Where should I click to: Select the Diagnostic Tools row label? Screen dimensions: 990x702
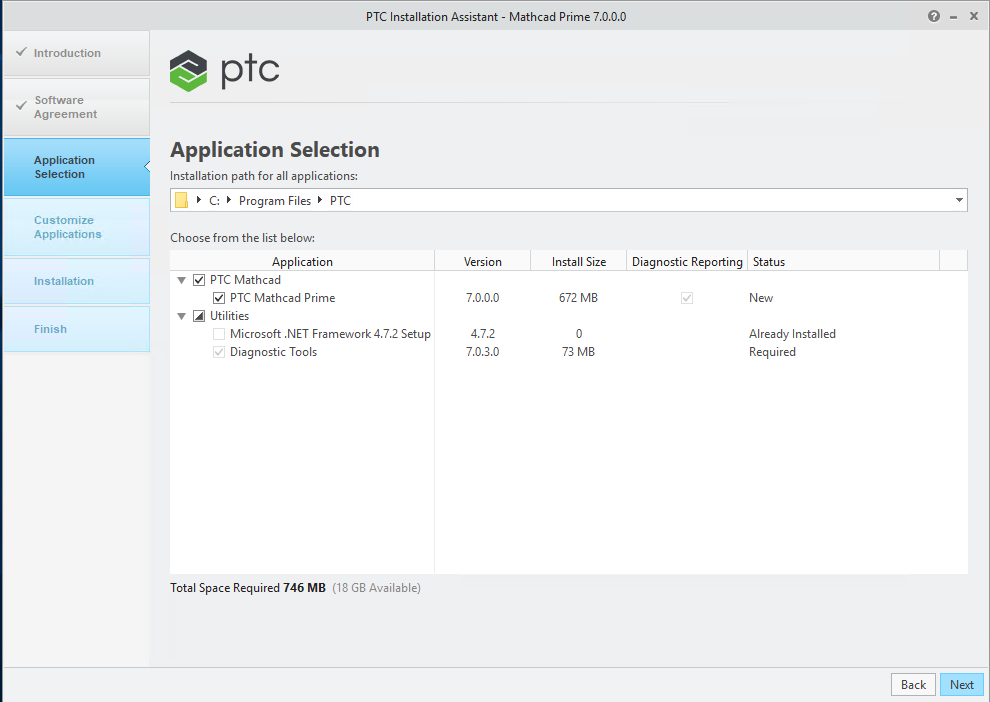[x=273, y=352]
